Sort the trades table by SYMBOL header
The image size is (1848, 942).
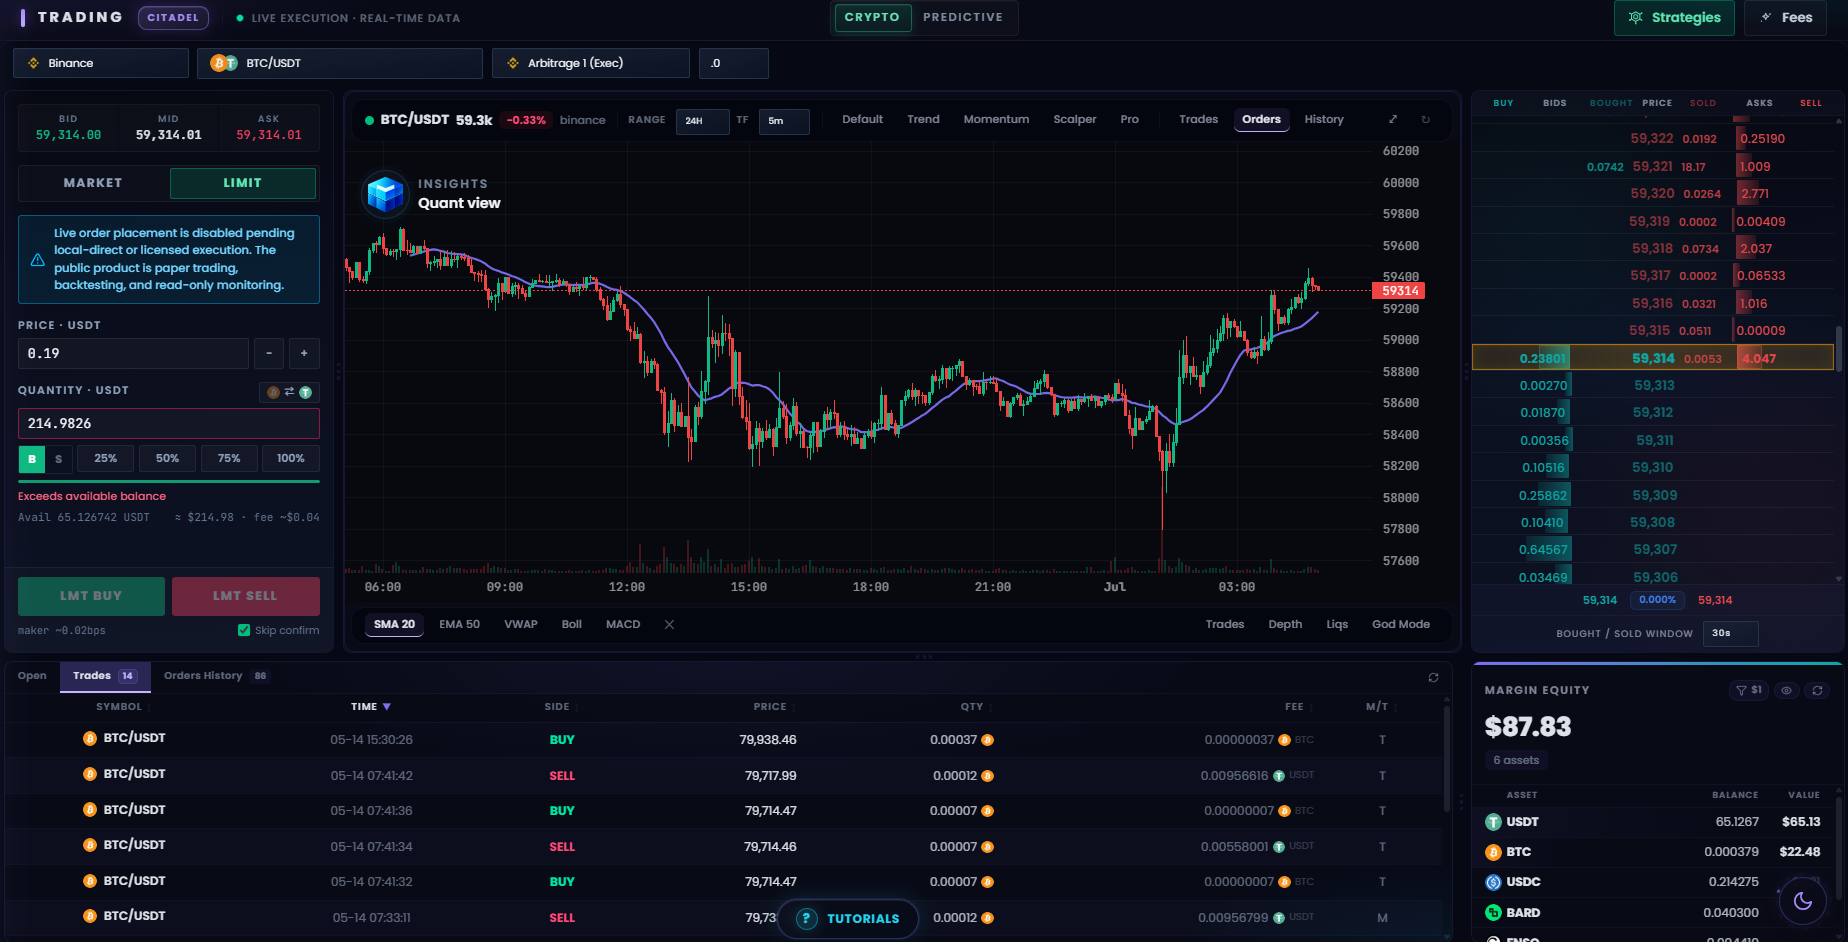119,707
